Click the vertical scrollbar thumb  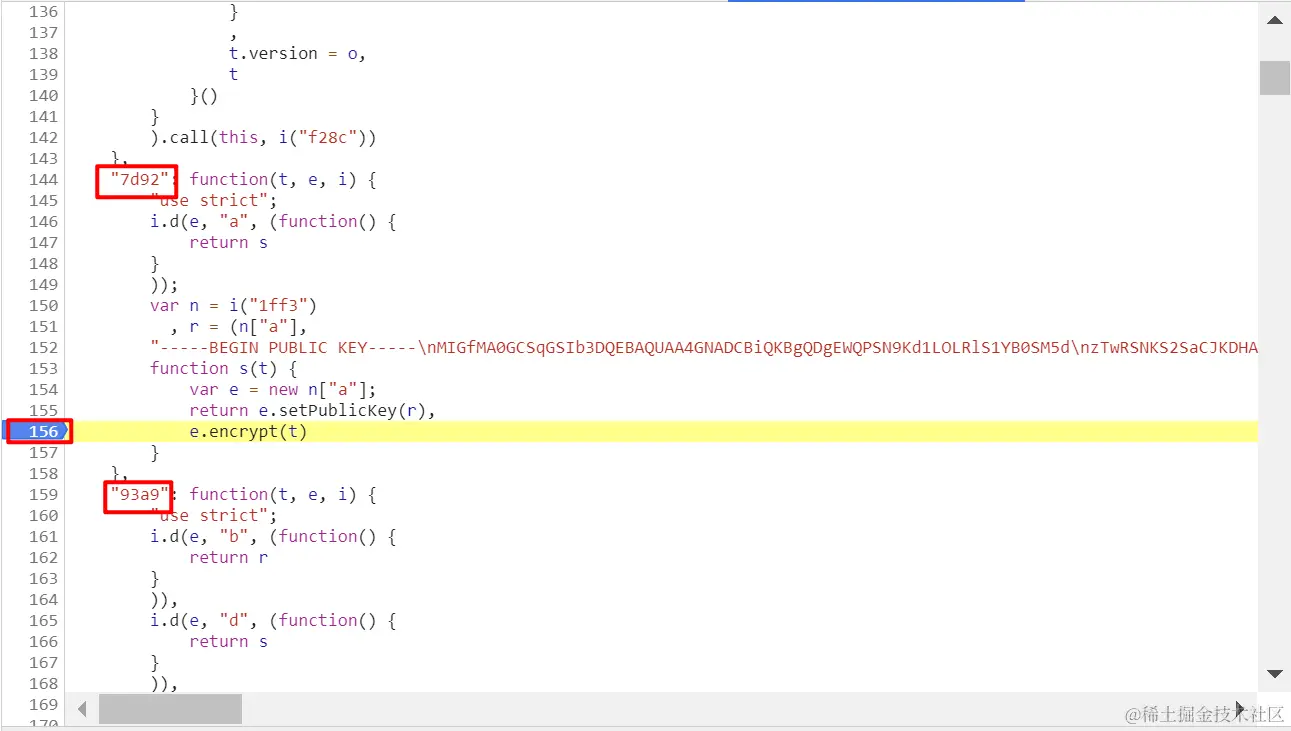(x=1275, y=78)
